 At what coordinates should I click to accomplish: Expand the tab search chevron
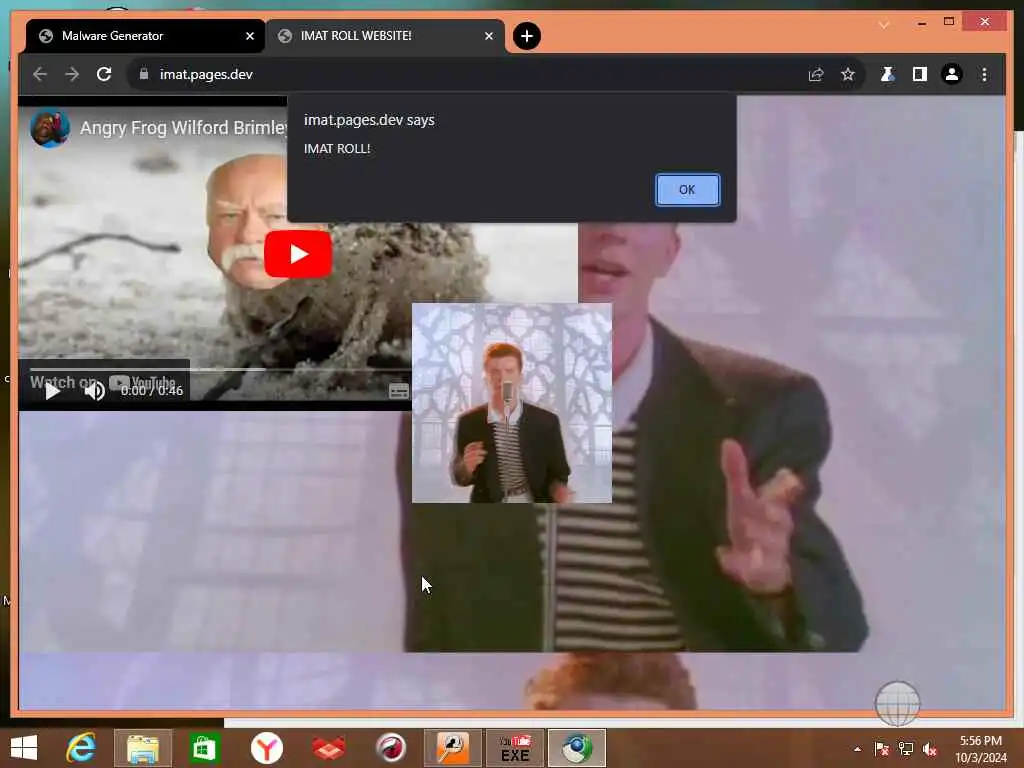pos(884,25)
